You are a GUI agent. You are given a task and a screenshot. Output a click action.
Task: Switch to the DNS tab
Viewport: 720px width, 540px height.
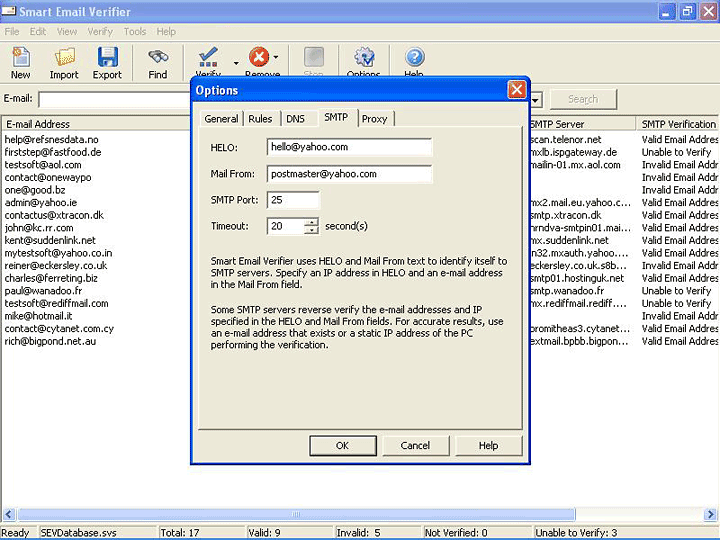tap(295, 119)
